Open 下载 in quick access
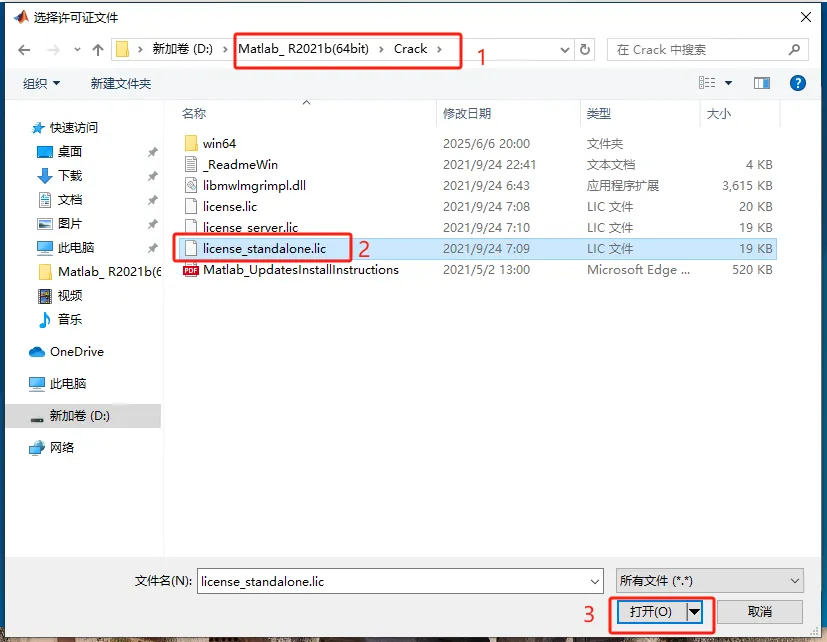827x642 pixels. [x=70, y=176]
